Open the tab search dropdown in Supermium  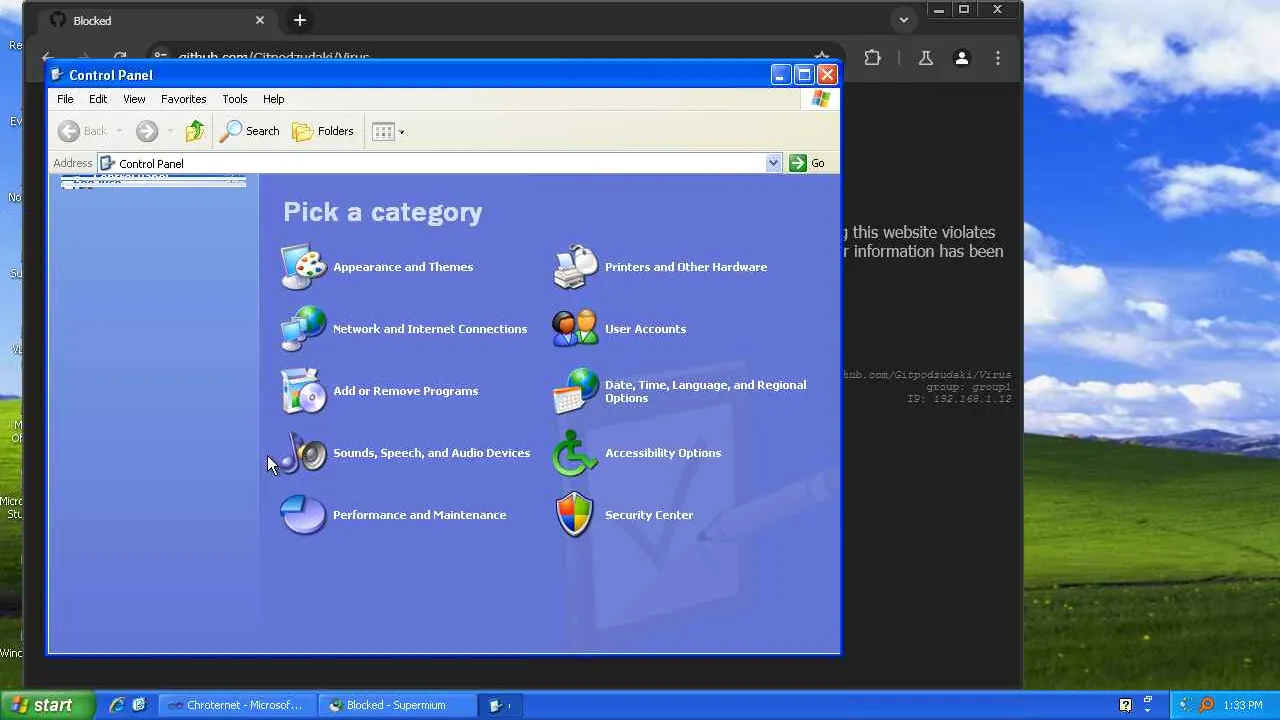click(904, 20)
